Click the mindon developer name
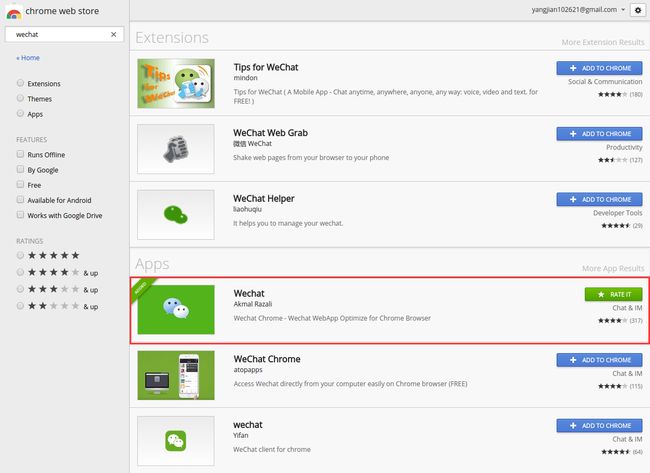 click(x=245, y=78)
